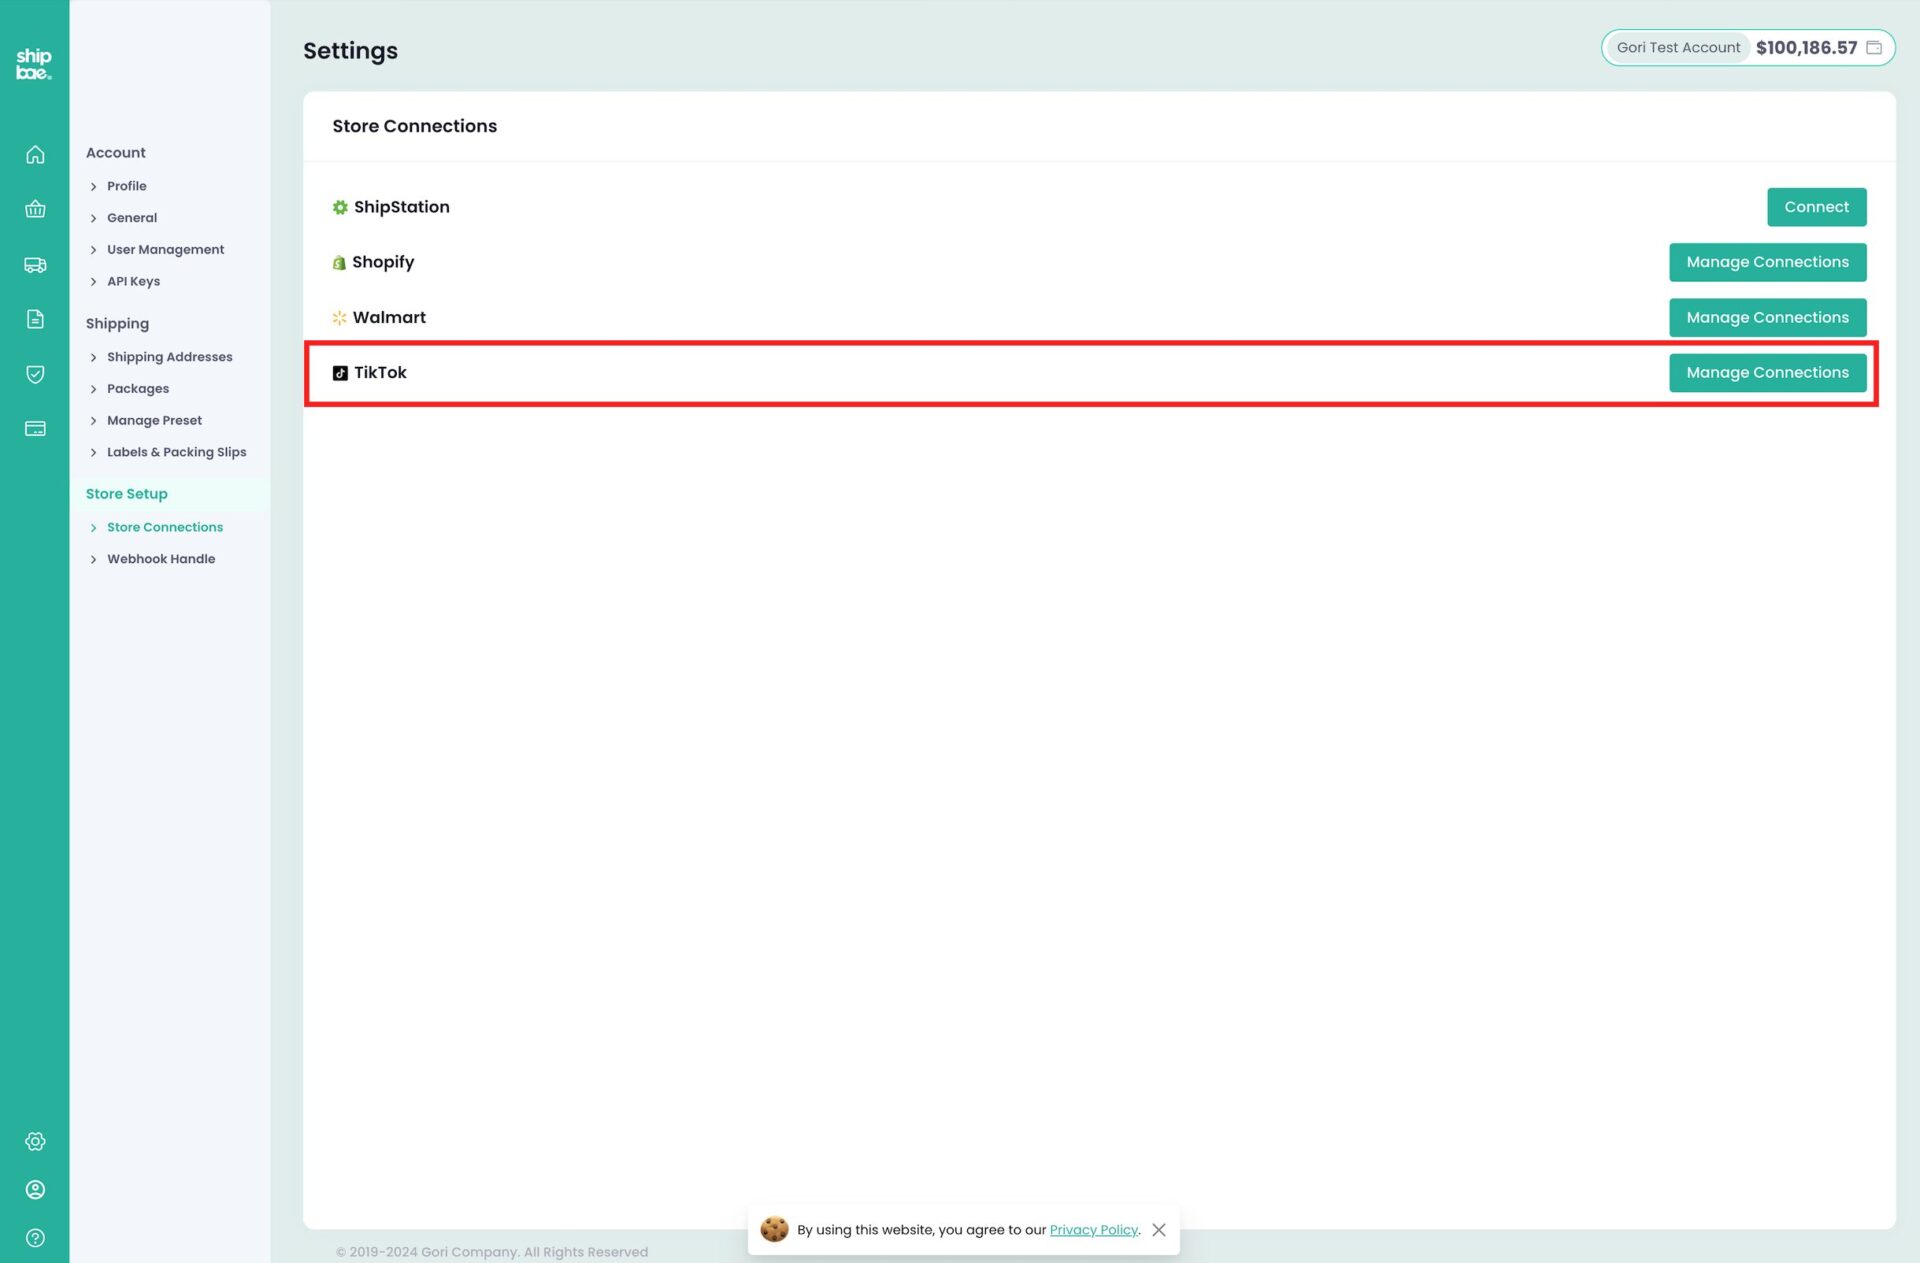Click the chevron beside Profile
Screen dimensions: 1920x1263
pos(94,187)
